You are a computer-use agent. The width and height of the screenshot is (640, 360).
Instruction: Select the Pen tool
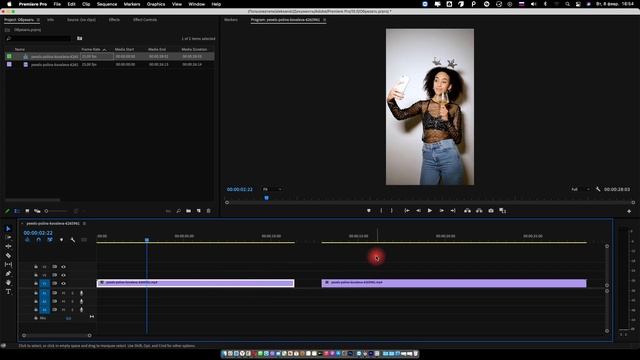pos(8,273)
